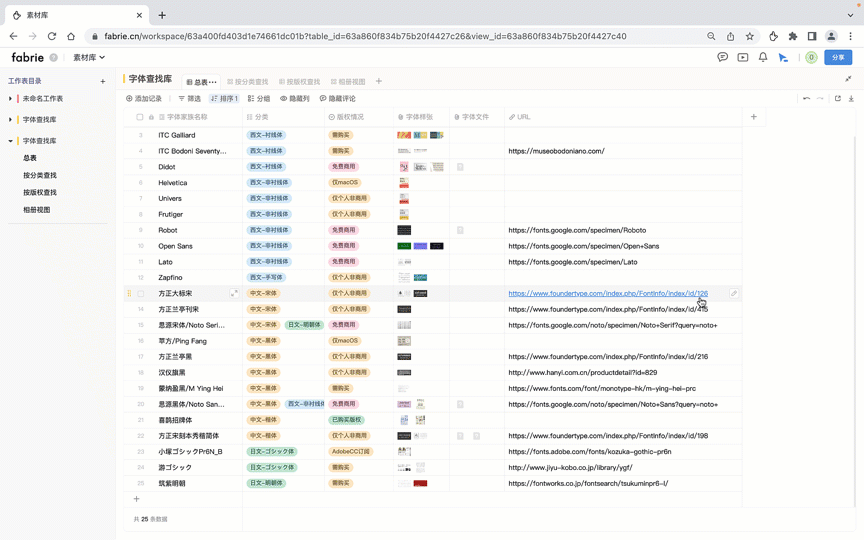Click the Helvetica font name cell
The height and width of the screenshot is (540, 864).
pyautogui.click(x=172, y=183)
